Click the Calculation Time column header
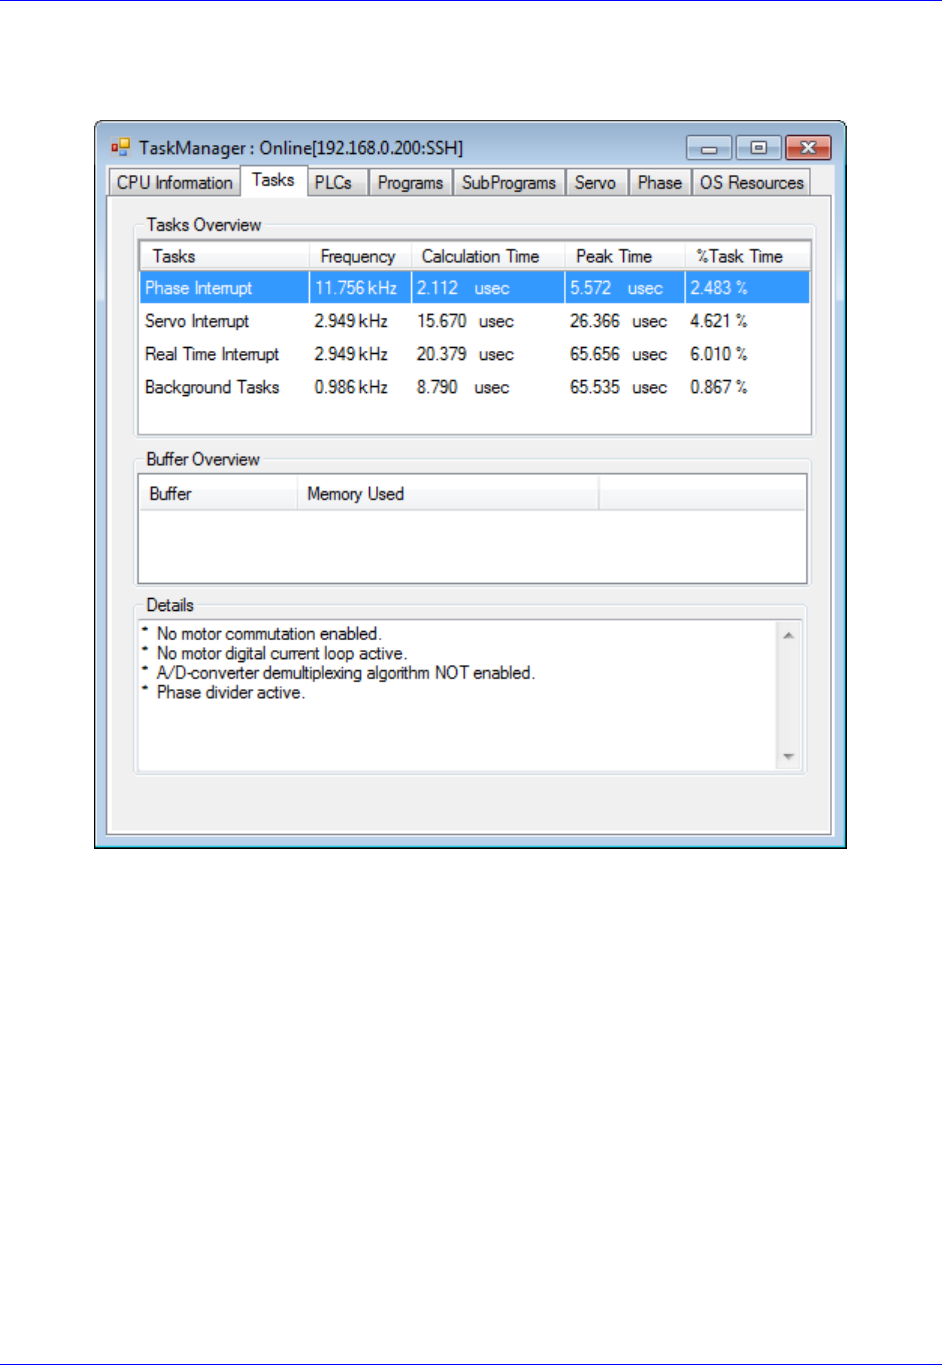The width and height of the screenshot is (942, 1365). point(488,257)
